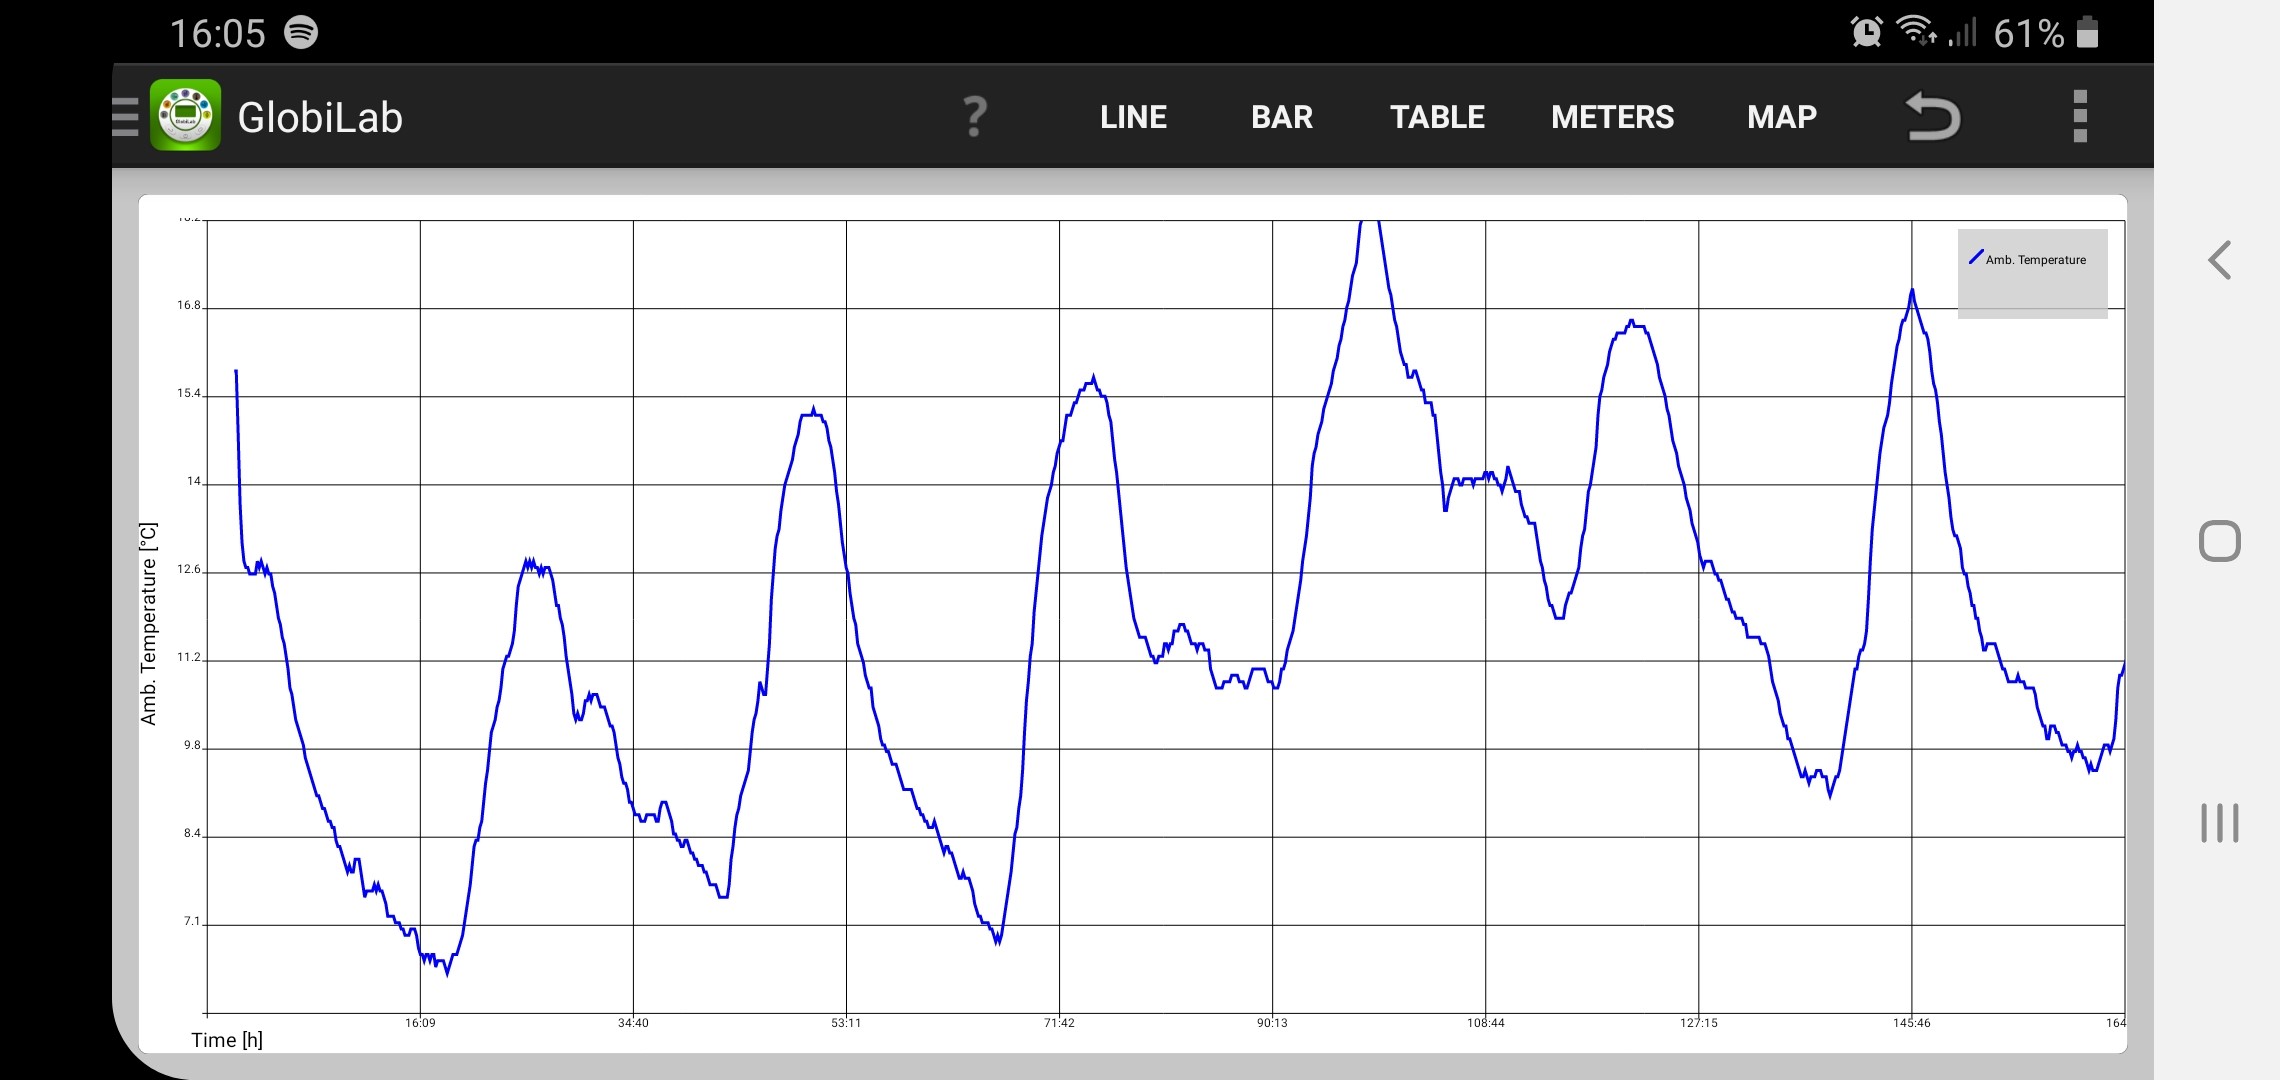2280x1080 pixels.
Task: Tap the GlobiLab app logo icon
Action: (x=186, y=116)
